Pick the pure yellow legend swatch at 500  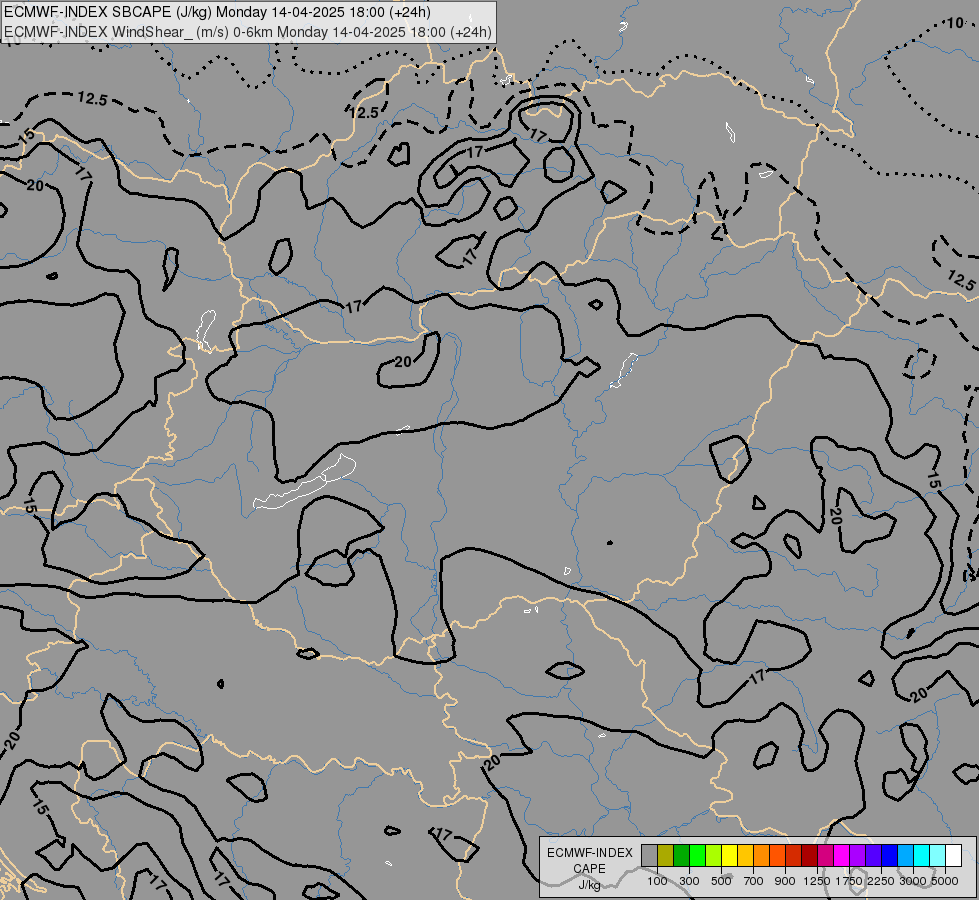pos(729,856)
